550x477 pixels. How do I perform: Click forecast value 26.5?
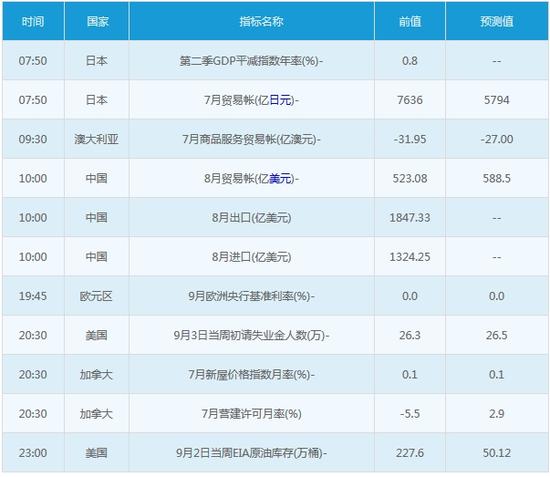(x=497, y=336)
